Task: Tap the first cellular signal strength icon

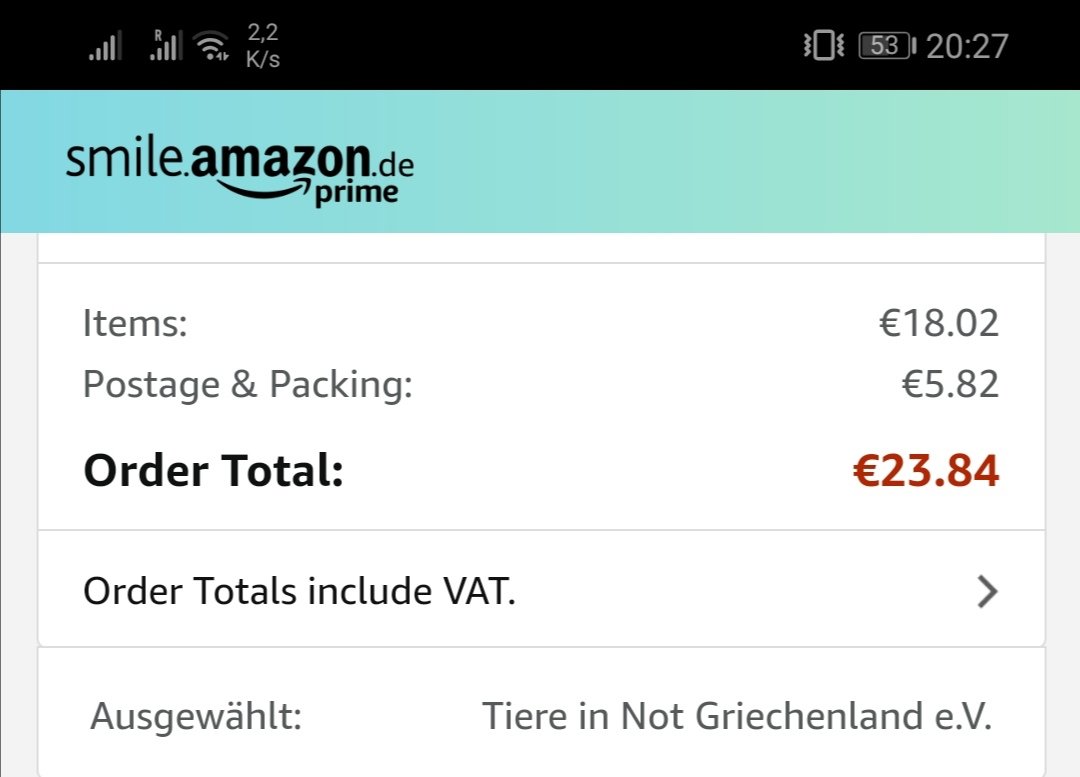Action: [x=105, y=45]
